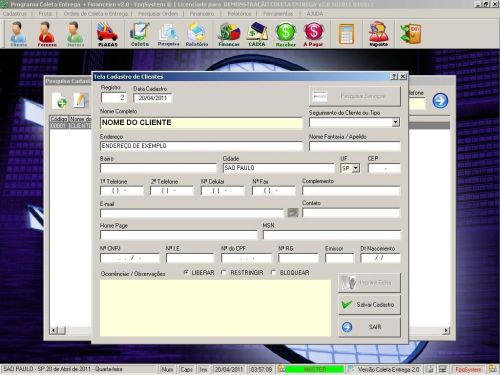Click the CEP input field

pyautogui.click(x=384, y=168)
